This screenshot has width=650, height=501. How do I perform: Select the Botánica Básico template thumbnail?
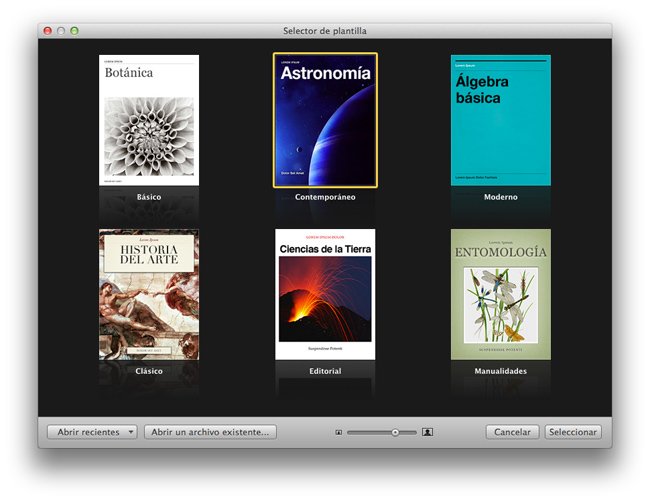click(x=149, y=120)
